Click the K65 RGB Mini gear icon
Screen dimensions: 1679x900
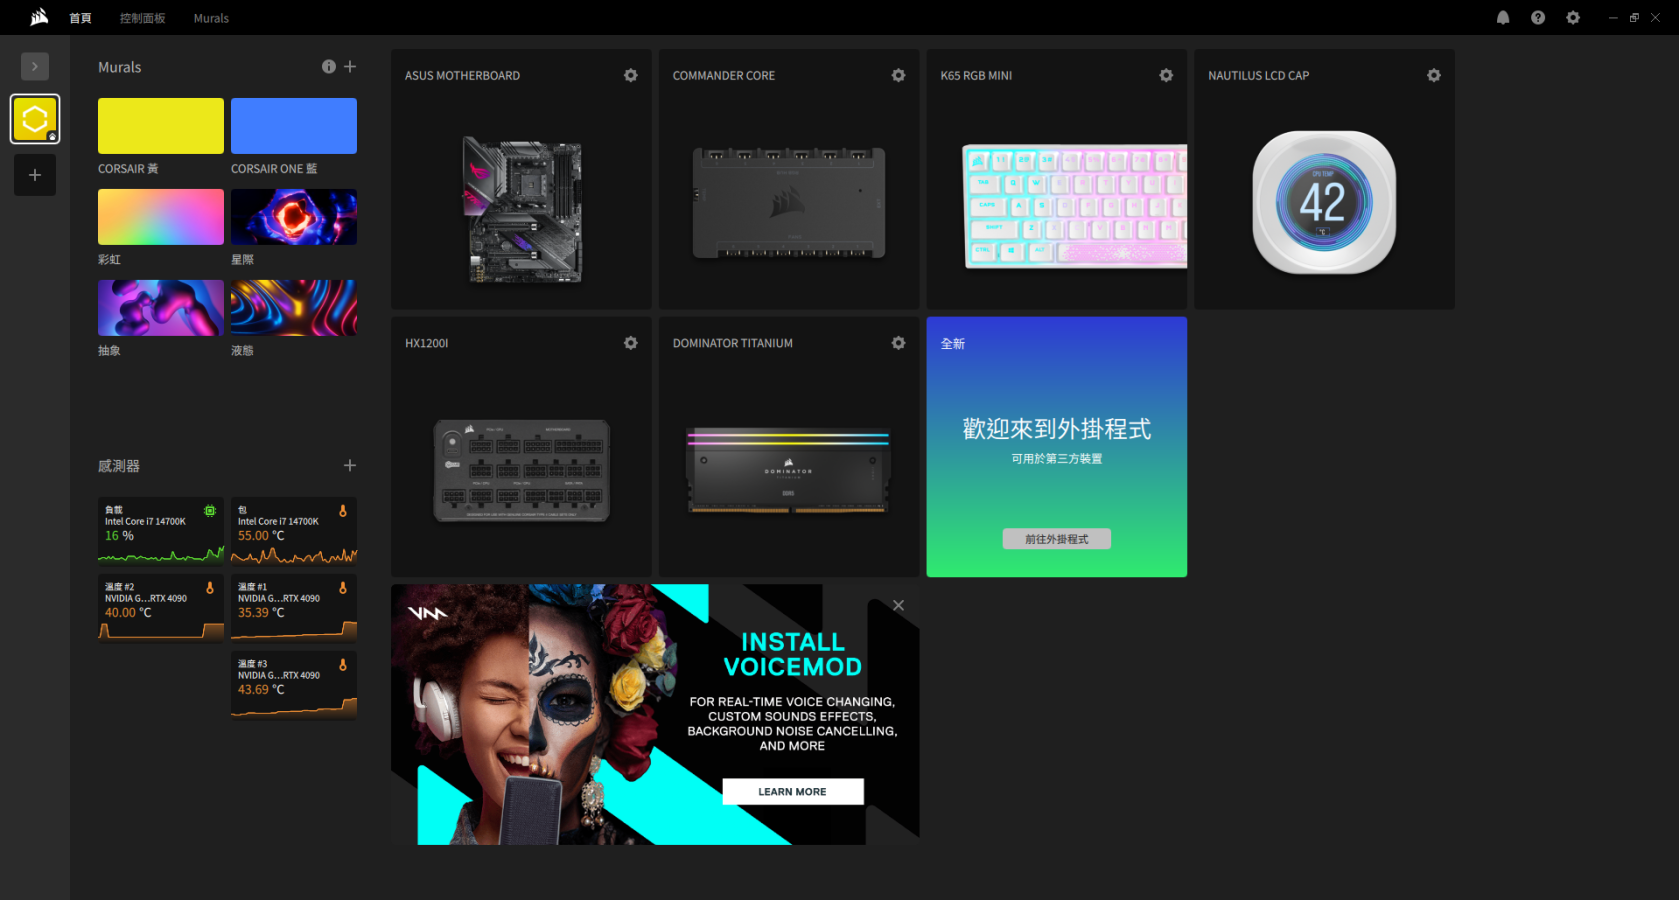click(x=1166, y=75)
